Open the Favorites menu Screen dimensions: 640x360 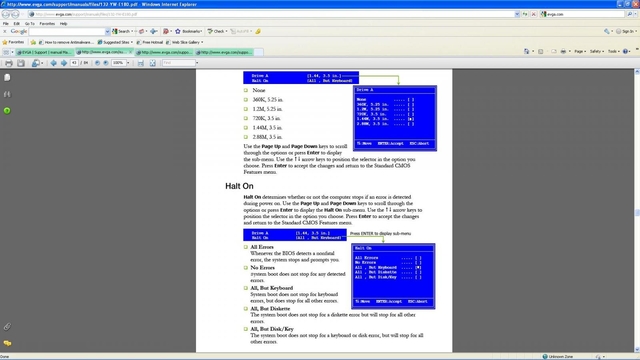click(x=47, y=24)
